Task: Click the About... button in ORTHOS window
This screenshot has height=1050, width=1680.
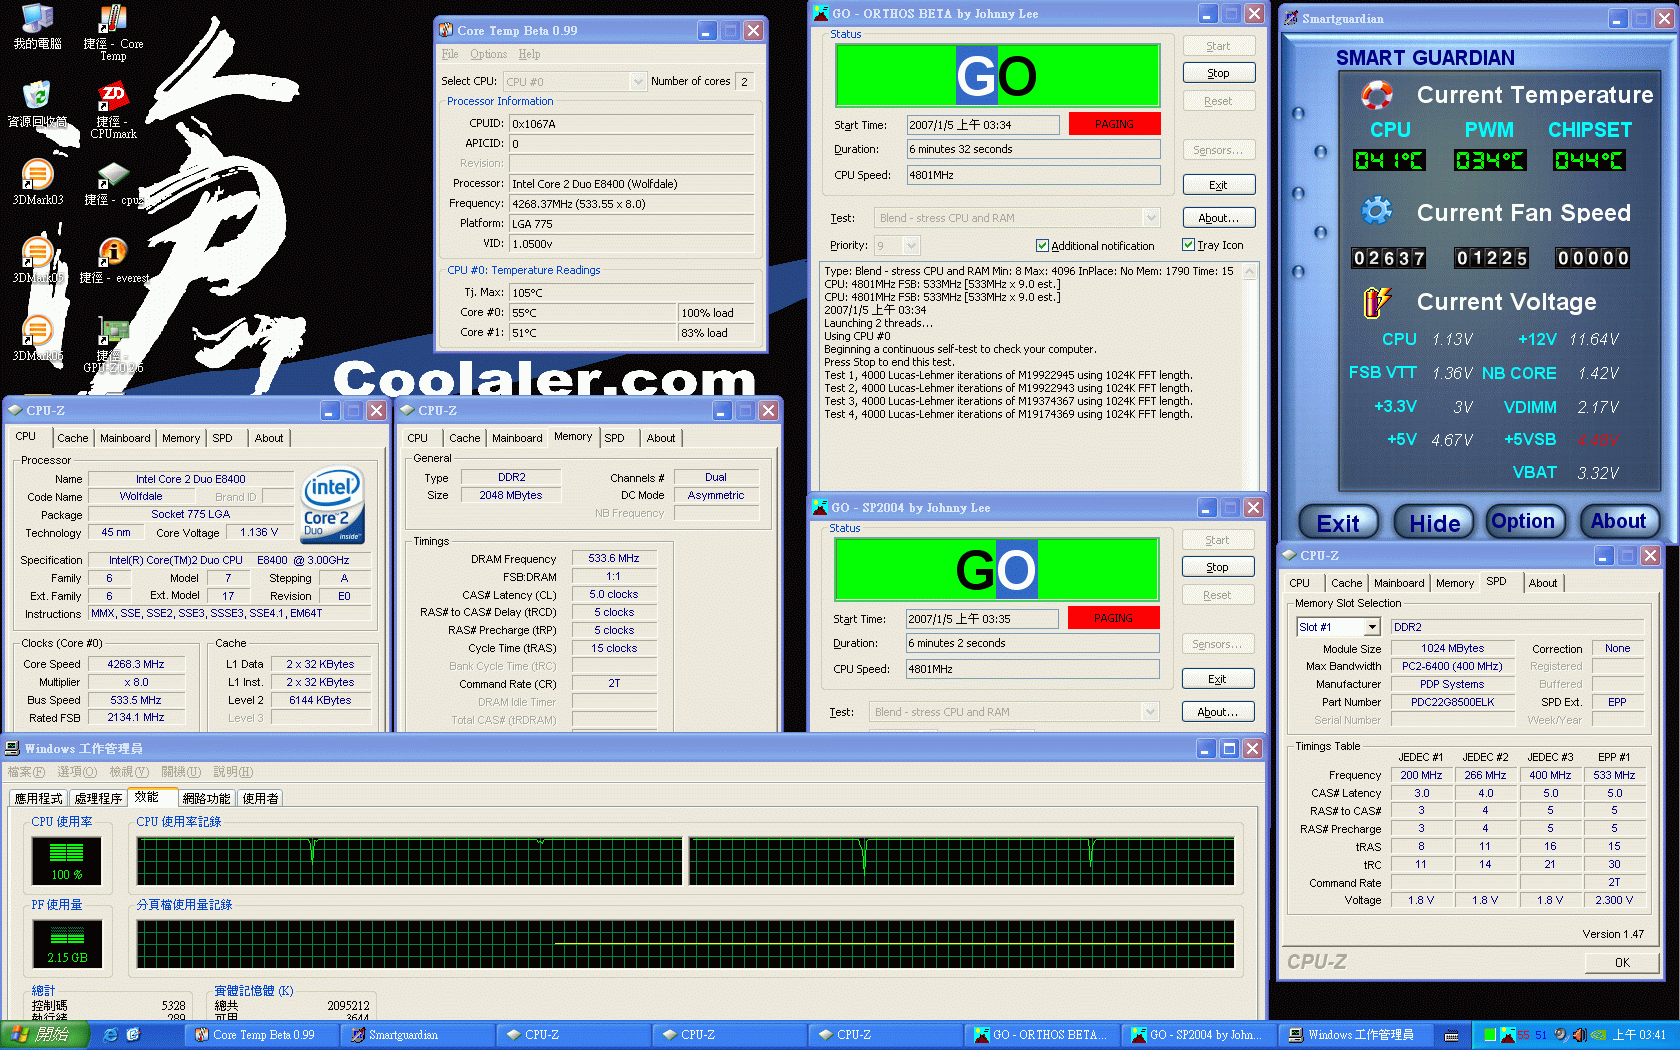Action: pos(1218,218)
